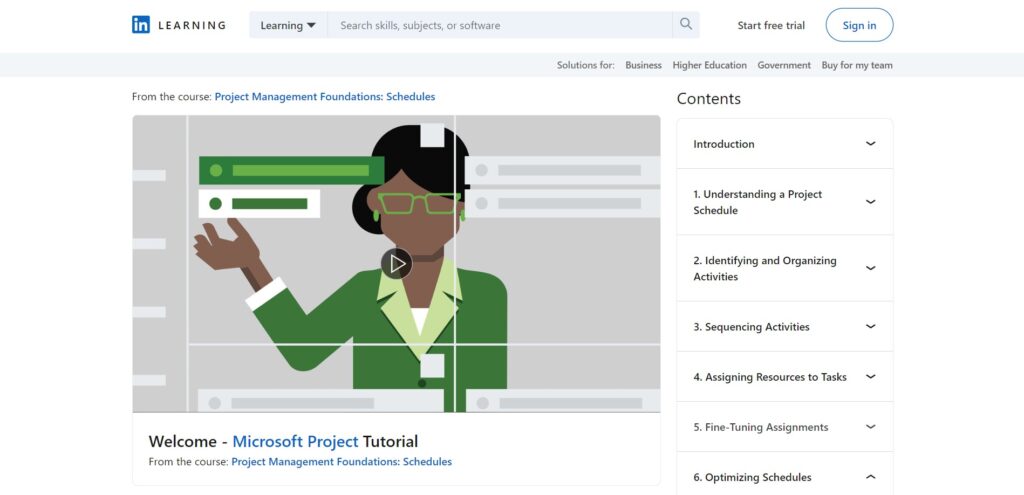Open course link above the video

click(x=325, y=97)
